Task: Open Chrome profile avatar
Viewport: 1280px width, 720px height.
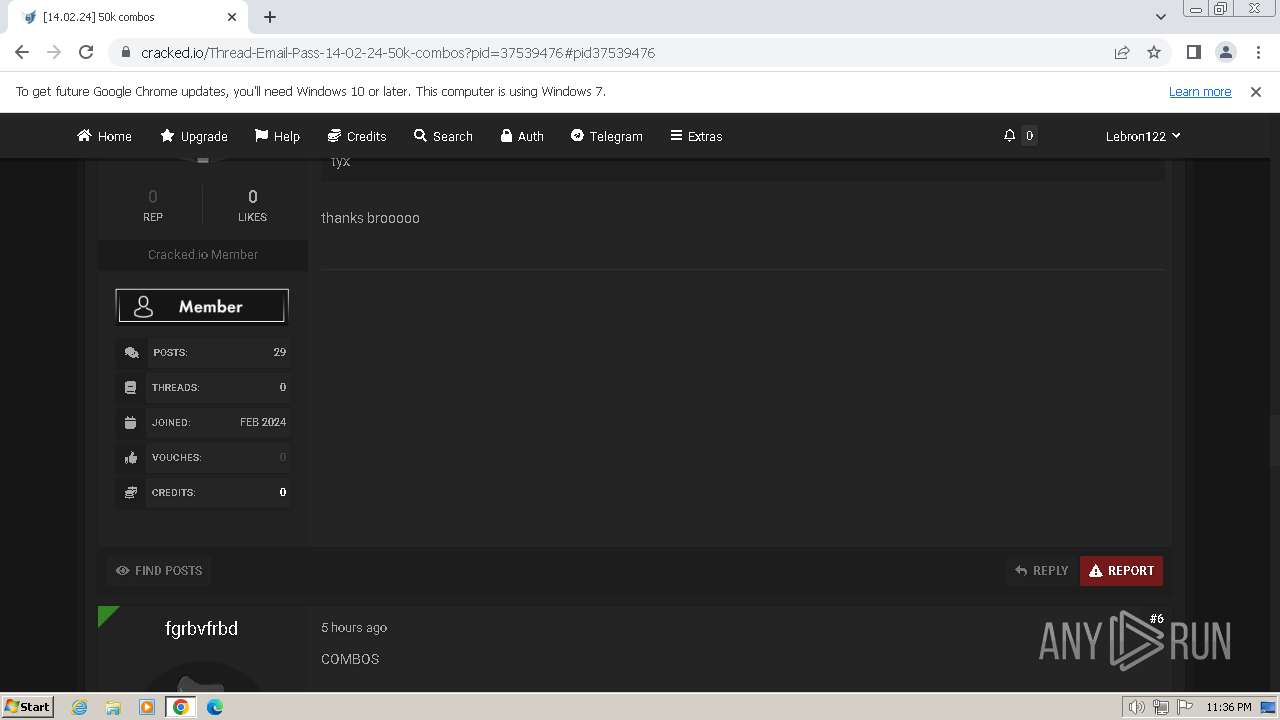Action: coord(1225,52)
